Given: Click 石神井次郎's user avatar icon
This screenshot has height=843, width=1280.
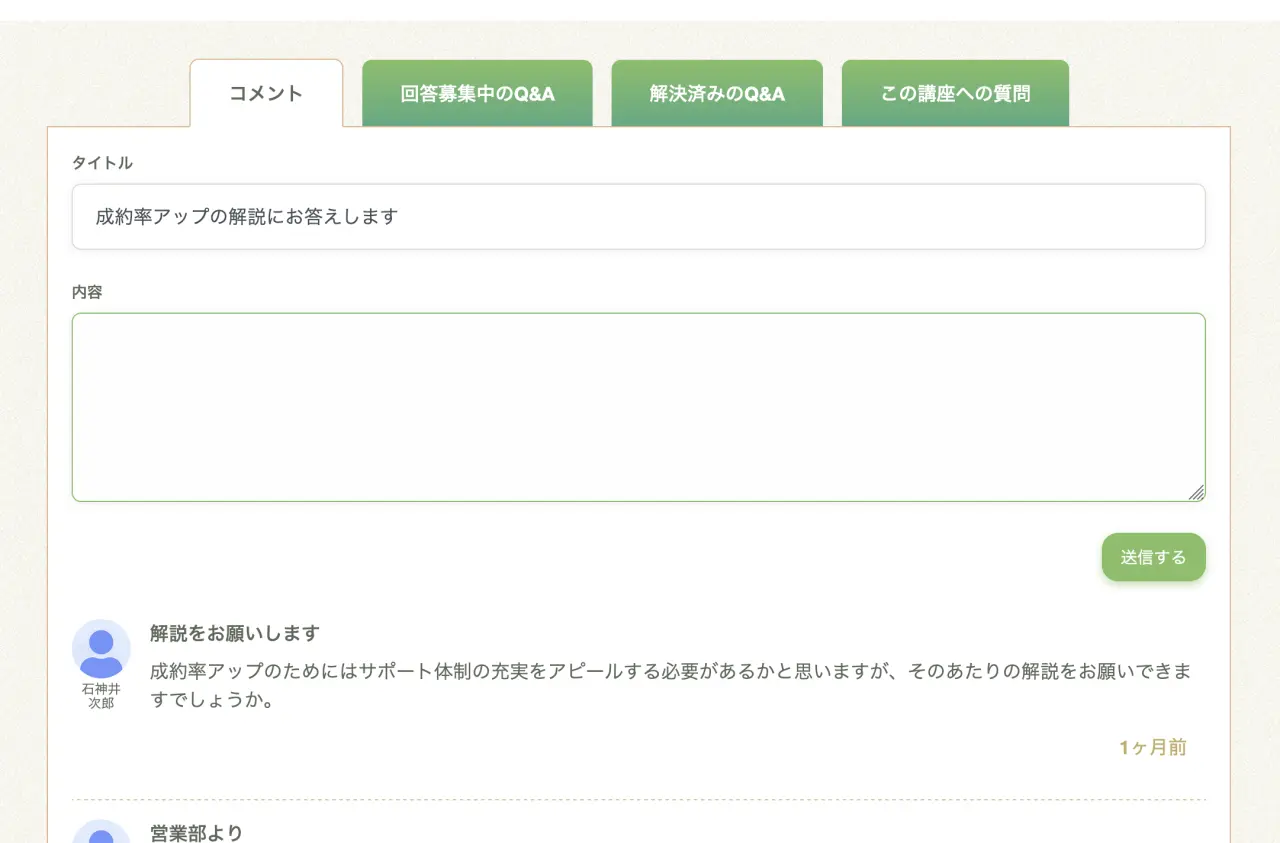Looking at the screenshot, I should tap(101, 648).
